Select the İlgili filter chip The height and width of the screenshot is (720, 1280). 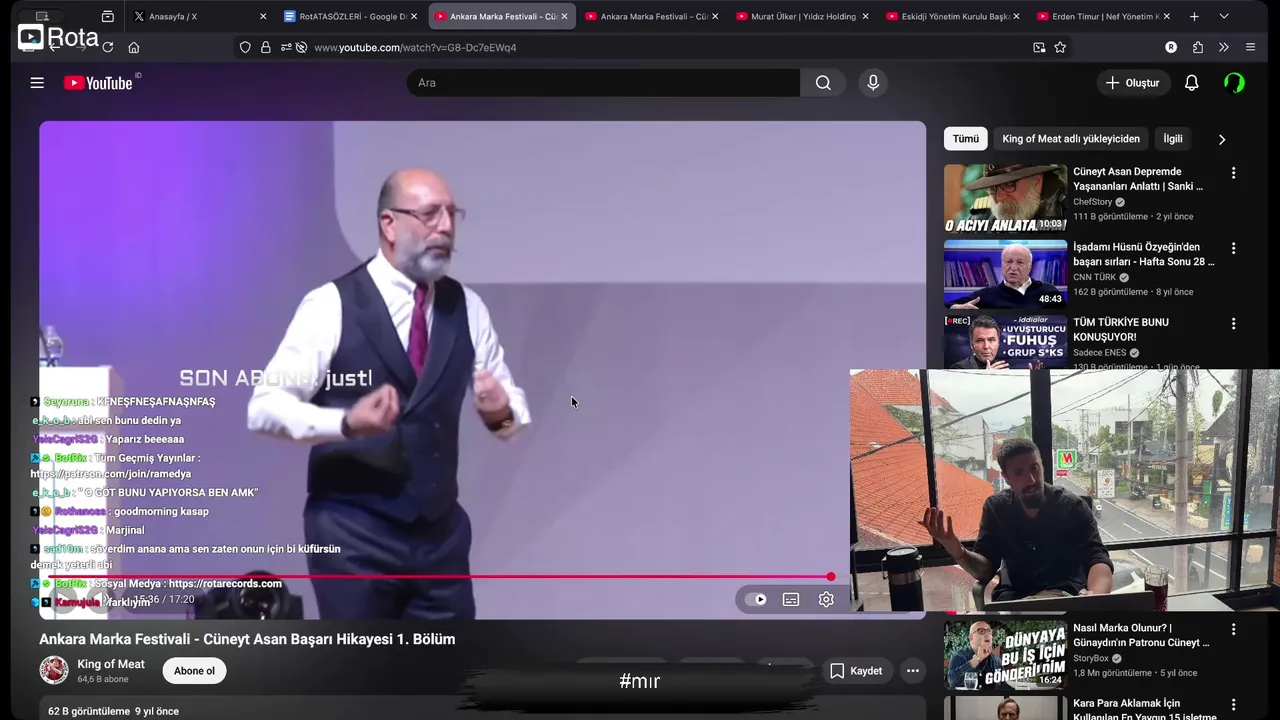click(x=1173, y=139)
